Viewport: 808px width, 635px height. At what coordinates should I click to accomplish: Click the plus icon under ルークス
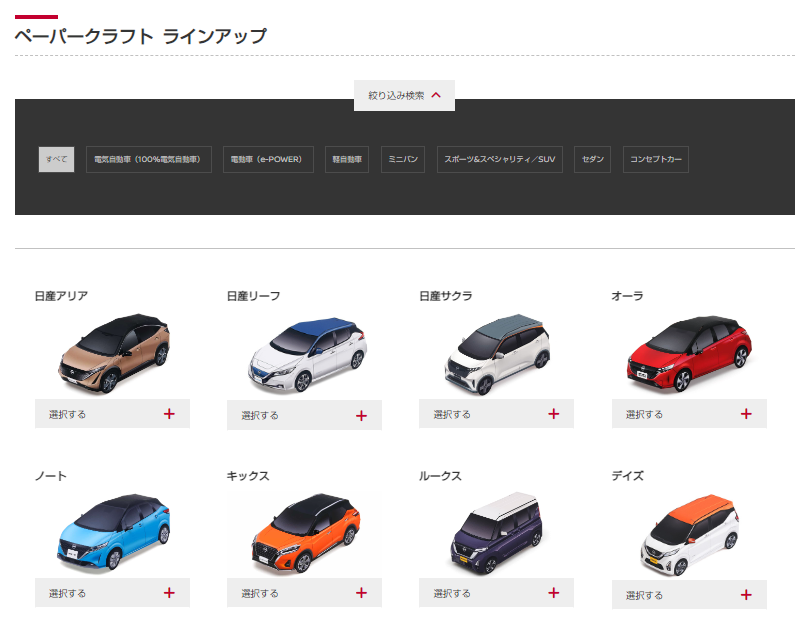click(x=553, y=593)
